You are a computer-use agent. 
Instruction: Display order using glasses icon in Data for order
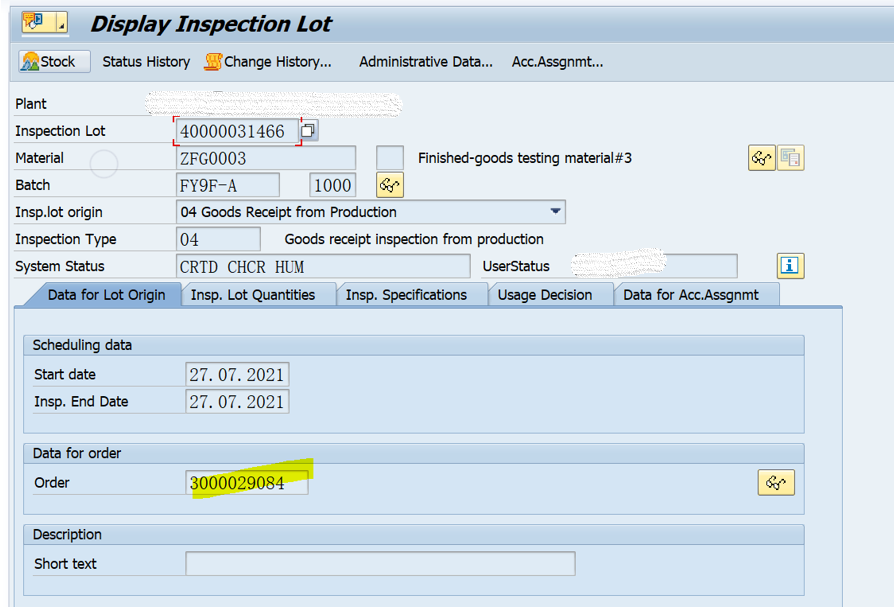[x=776, y=483]
